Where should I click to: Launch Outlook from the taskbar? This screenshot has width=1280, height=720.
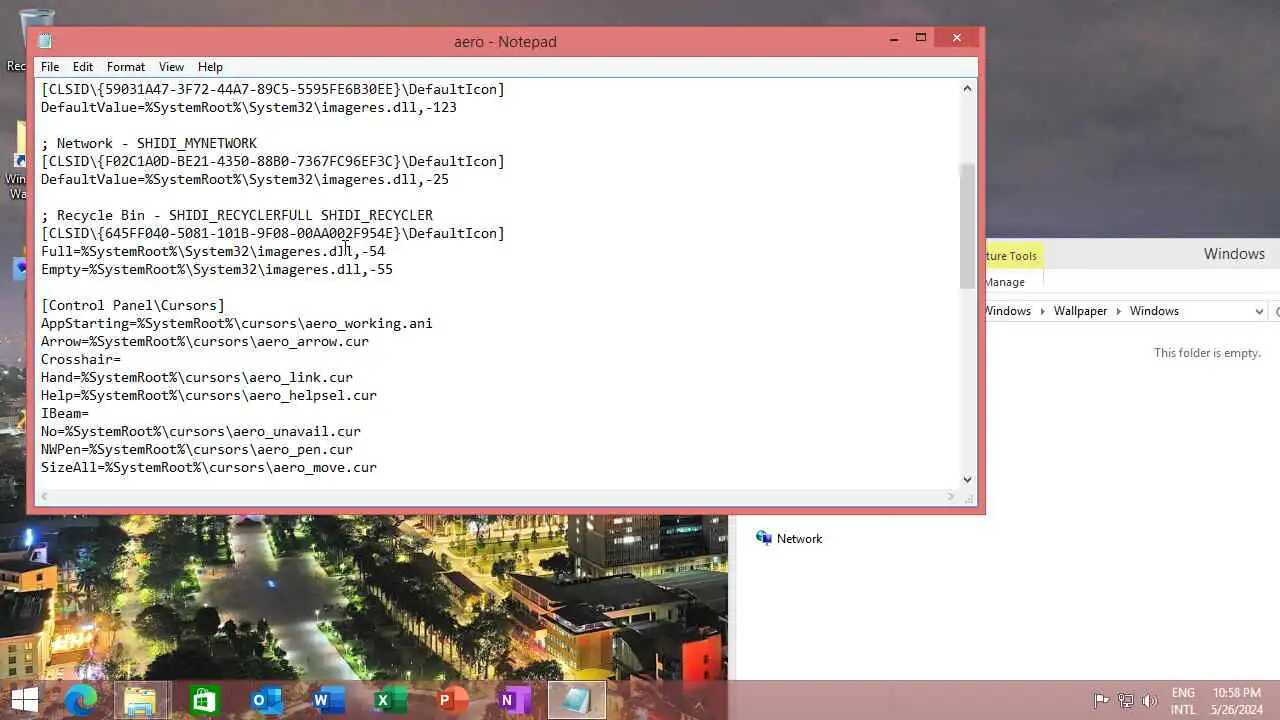tap(266, 700)
